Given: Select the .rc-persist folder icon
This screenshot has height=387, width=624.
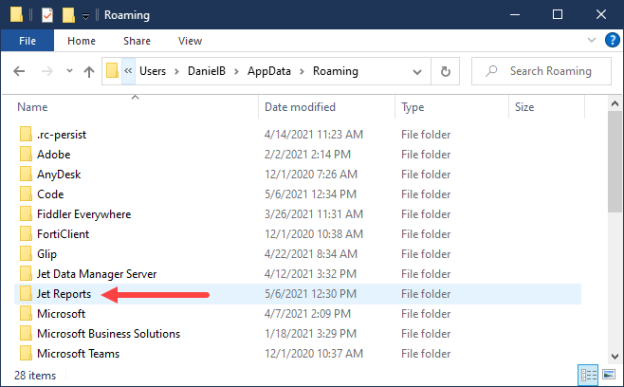Looking at the screenshot, I should pos(26,134).
